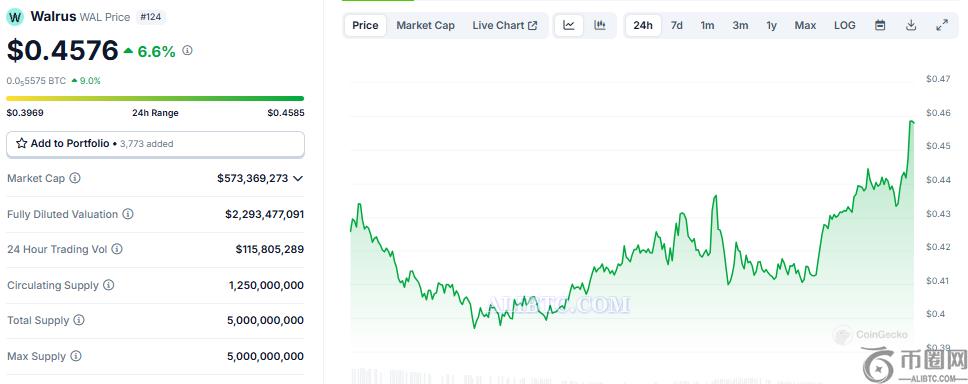Open the calendar date range picker

pos(880,25)
